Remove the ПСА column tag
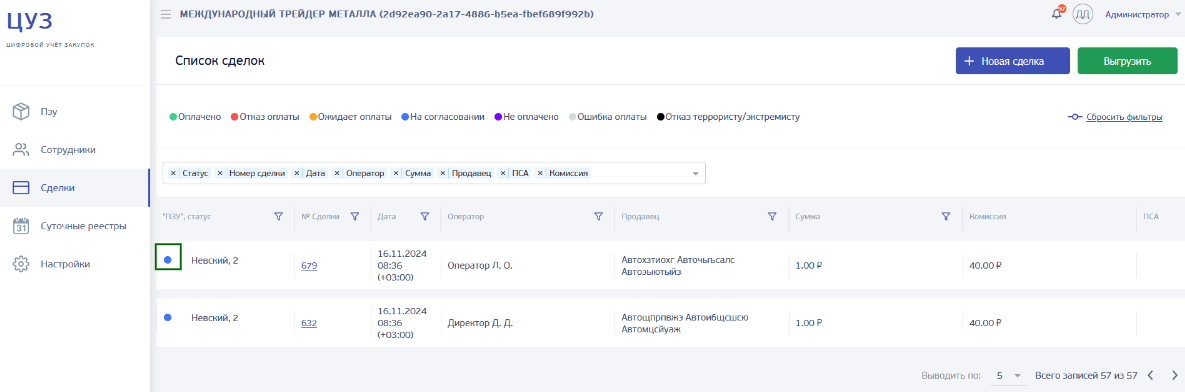 click(x=503, y=174)
